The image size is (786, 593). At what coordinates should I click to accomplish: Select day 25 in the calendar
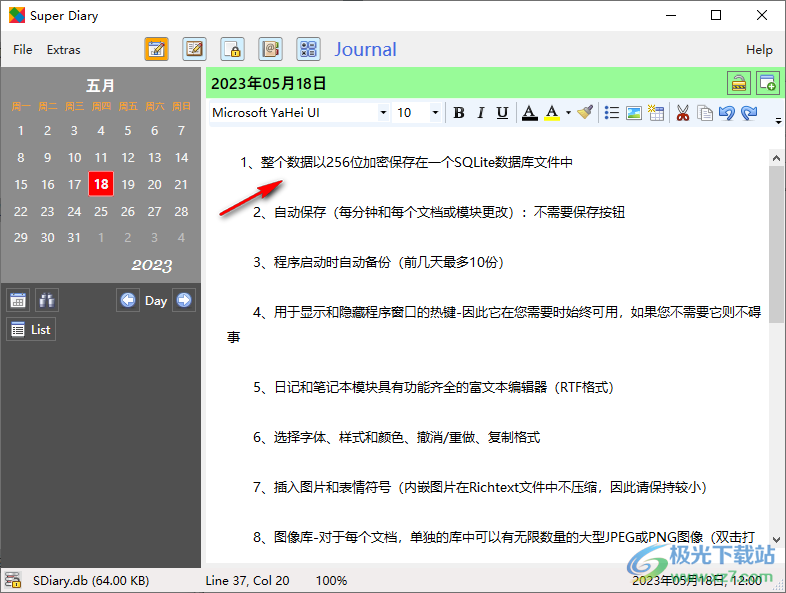pos(101,211)
